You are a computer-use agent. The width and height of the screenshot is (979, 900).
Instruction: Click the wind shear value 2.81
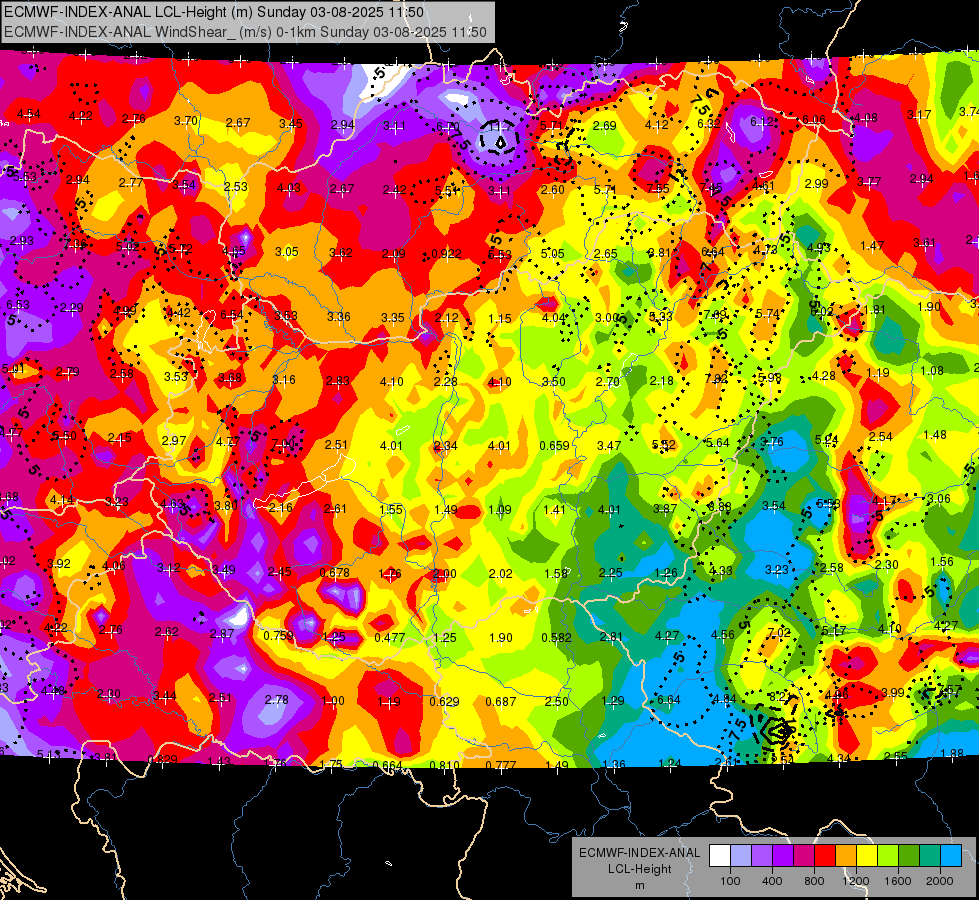point(611,636)
